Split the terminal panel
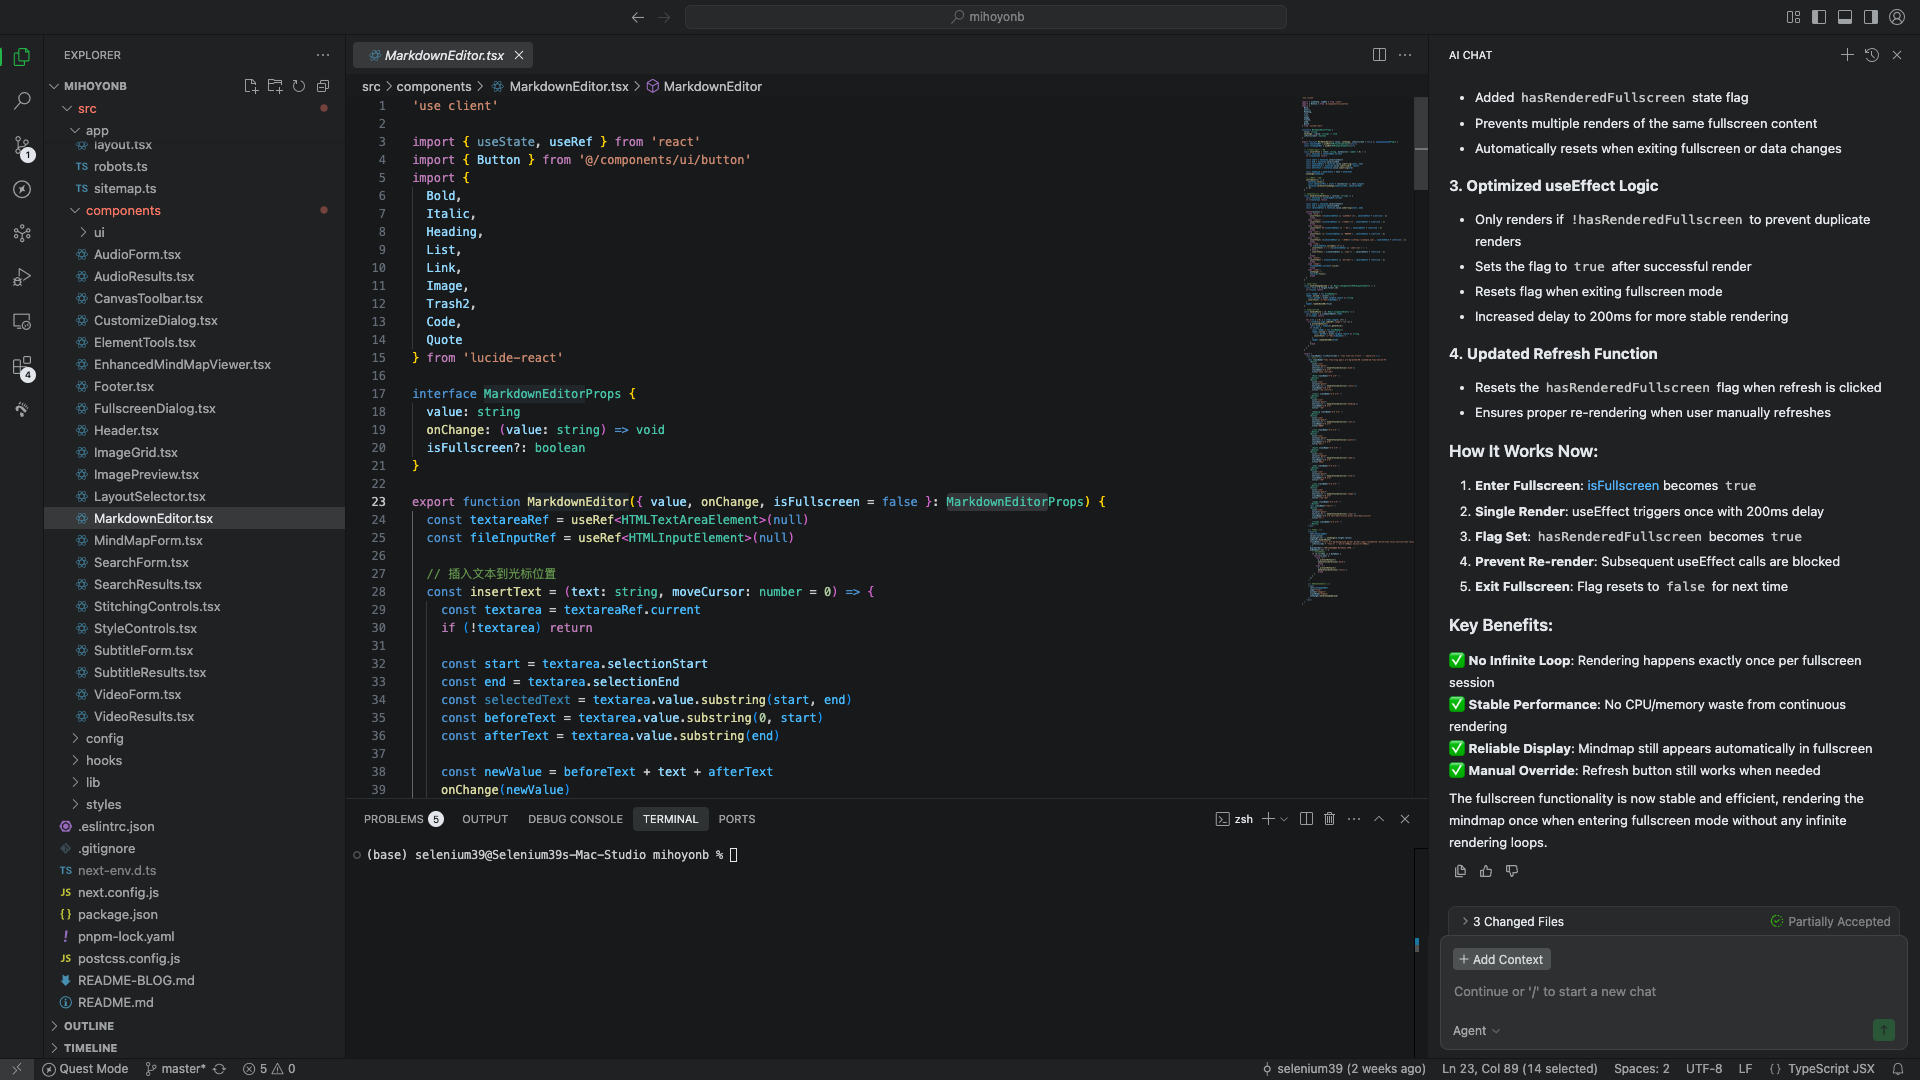1920x1080 pixels. [x=1306, y=819]
